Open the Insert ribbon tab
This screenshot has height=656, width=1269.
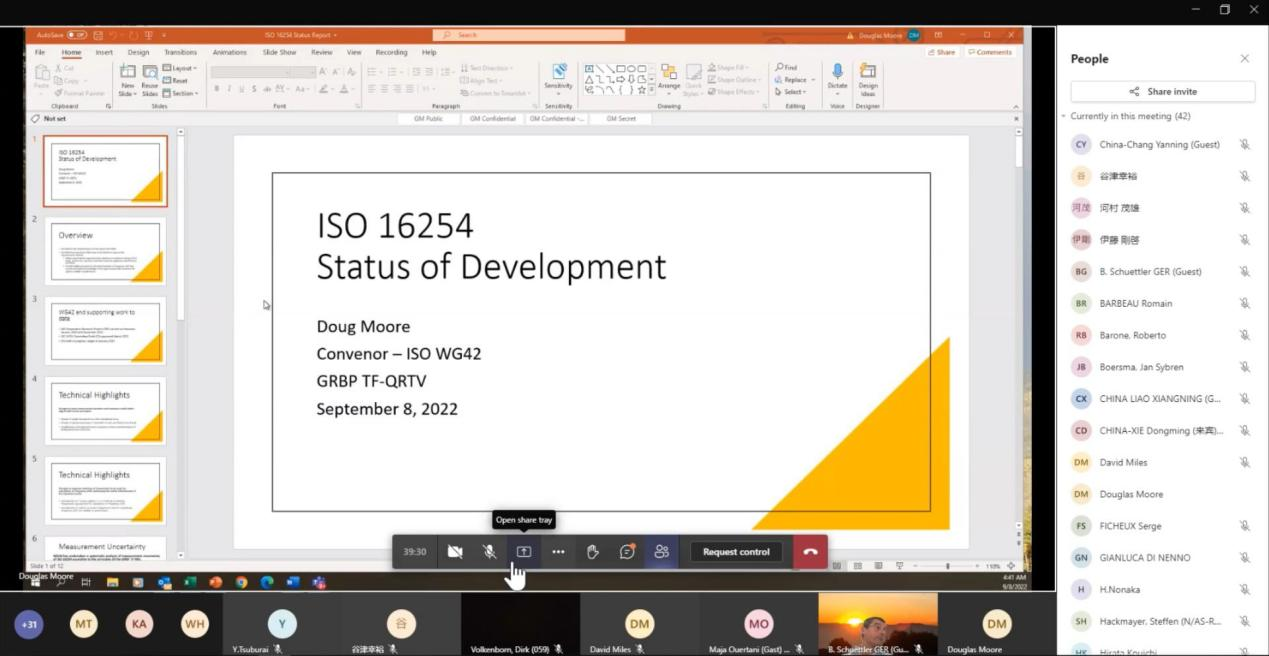coord(104,52)
